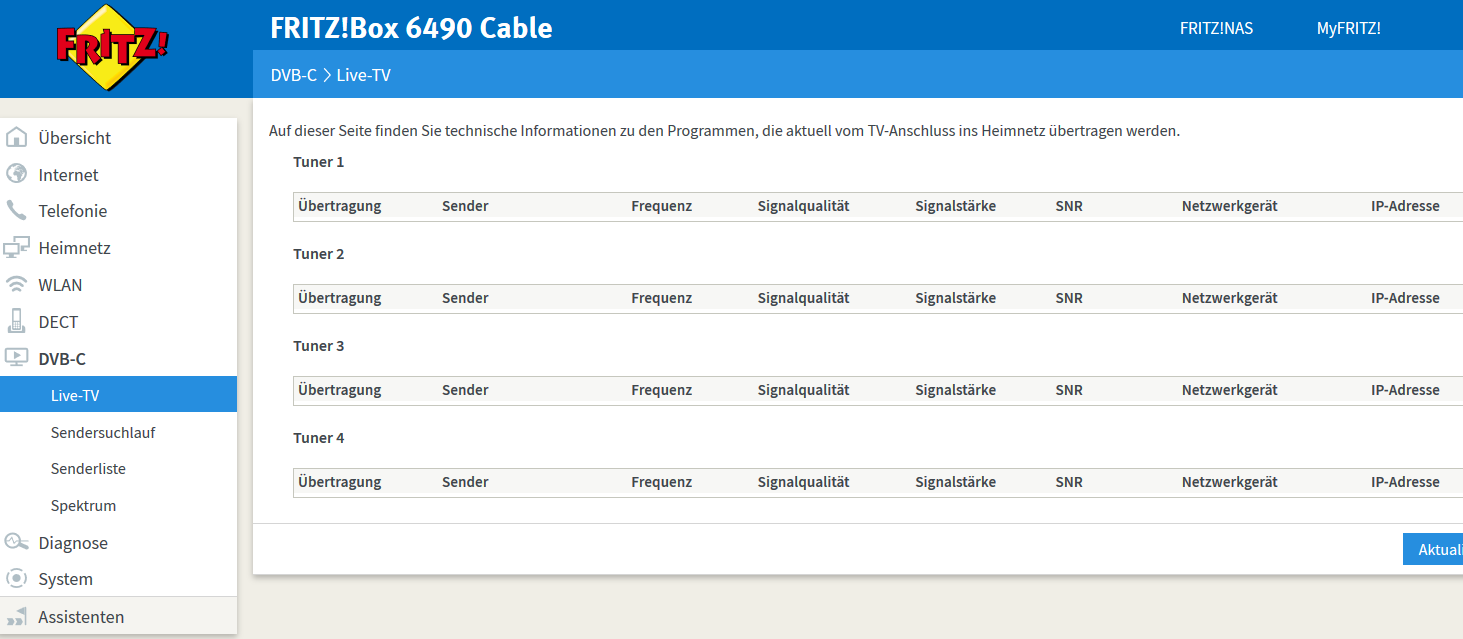Click the Heimnetz network devices icon

coord(16,248)
